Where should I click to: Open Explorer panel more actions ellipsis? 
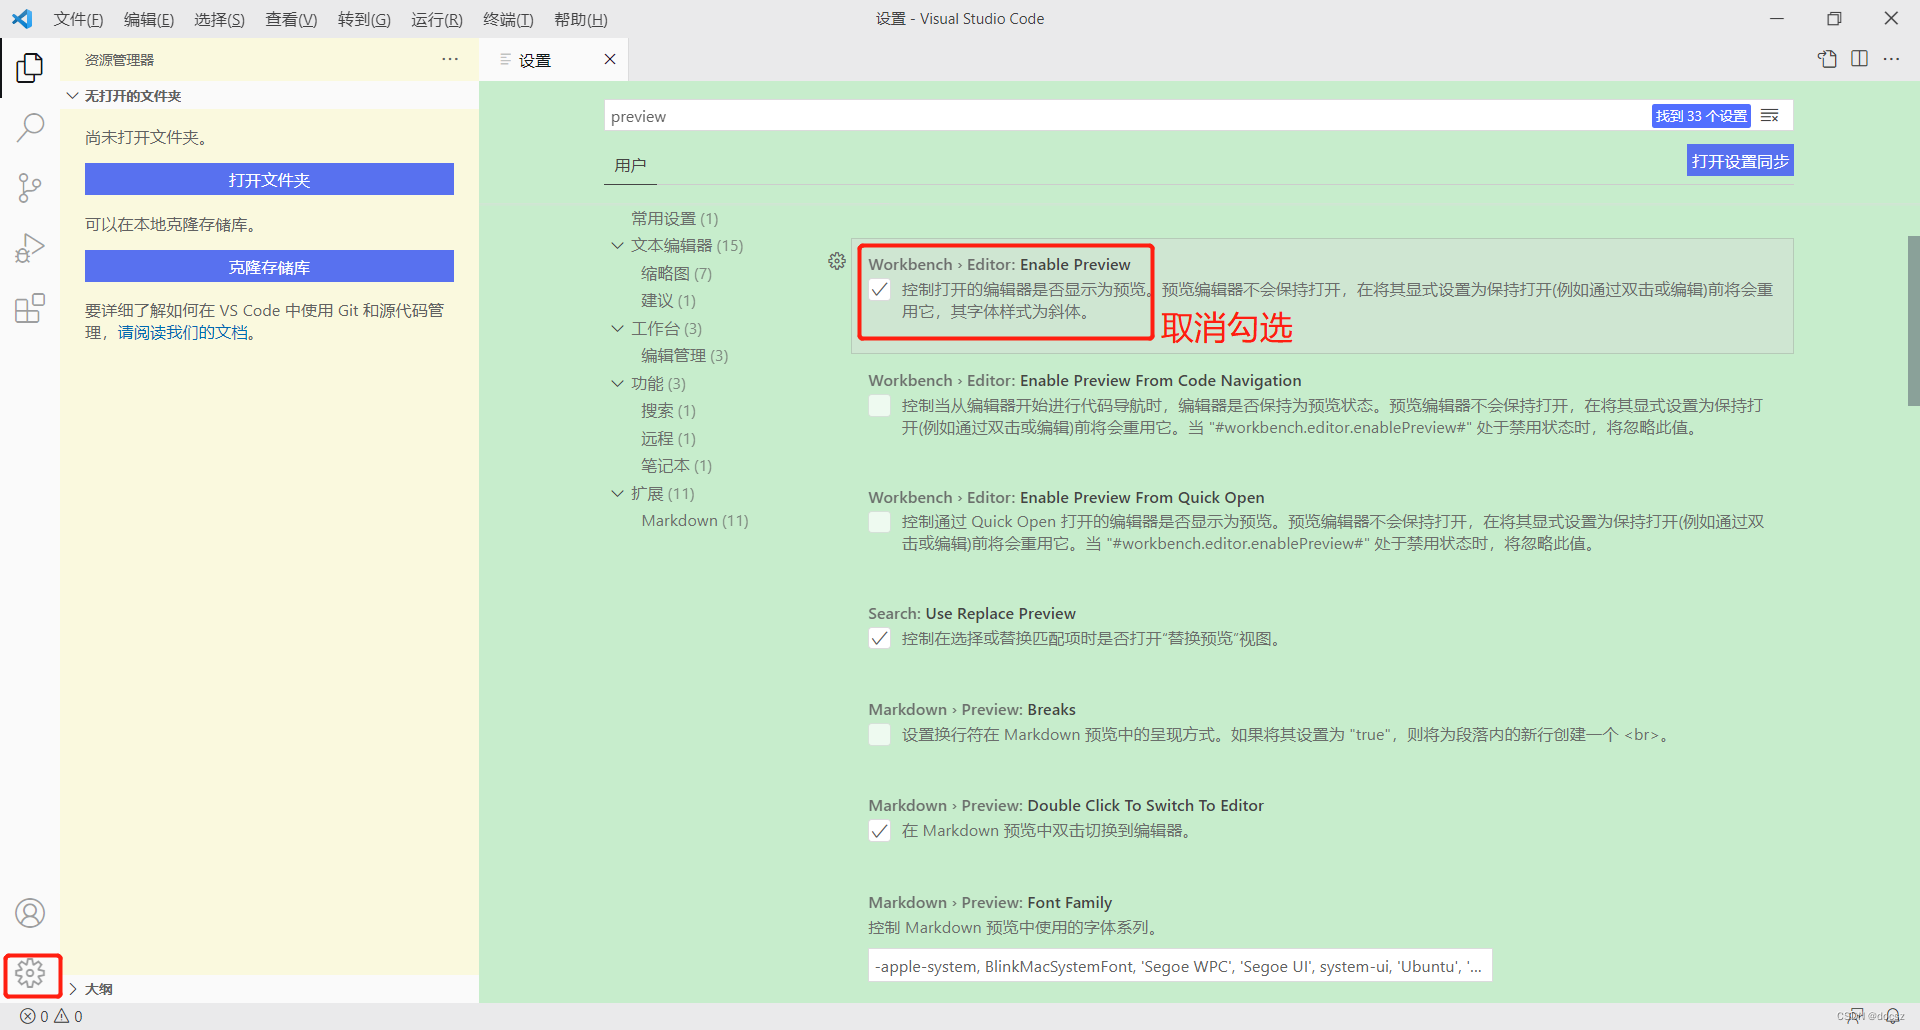[x=450, y=60]
